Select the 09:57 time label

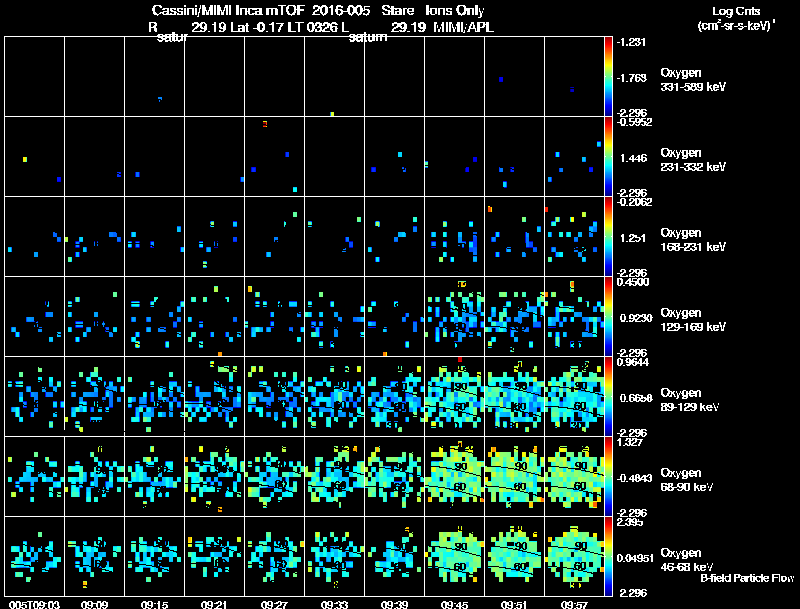(574, 604)
